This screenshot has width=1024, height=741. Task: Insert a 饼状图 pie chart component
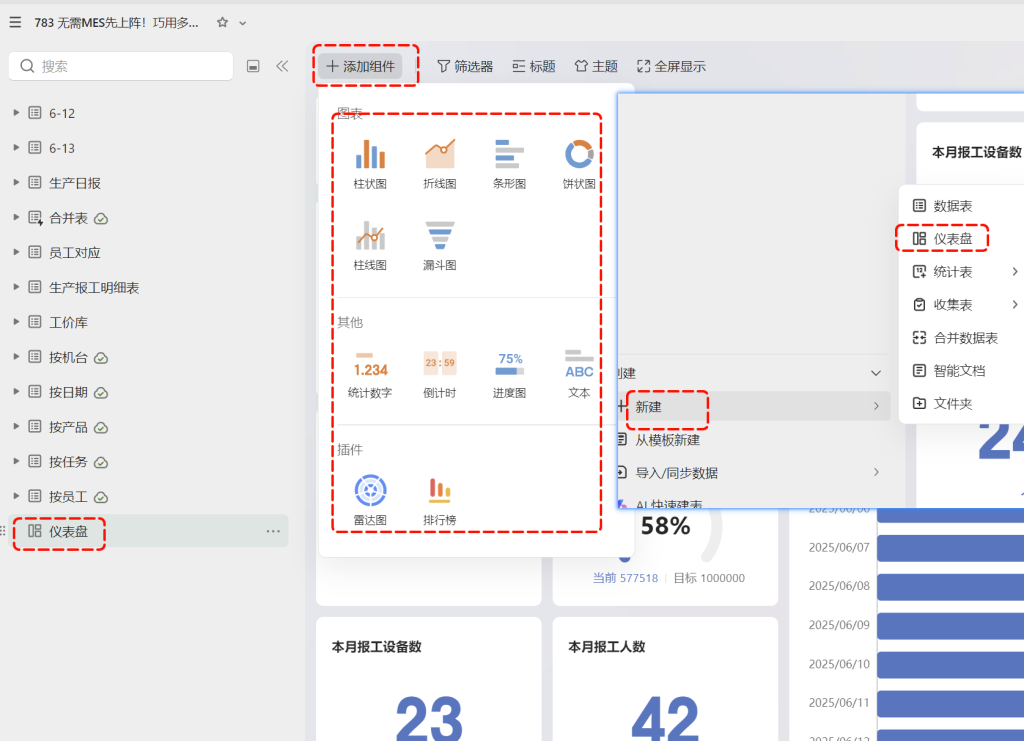click(x=579, y=163)
